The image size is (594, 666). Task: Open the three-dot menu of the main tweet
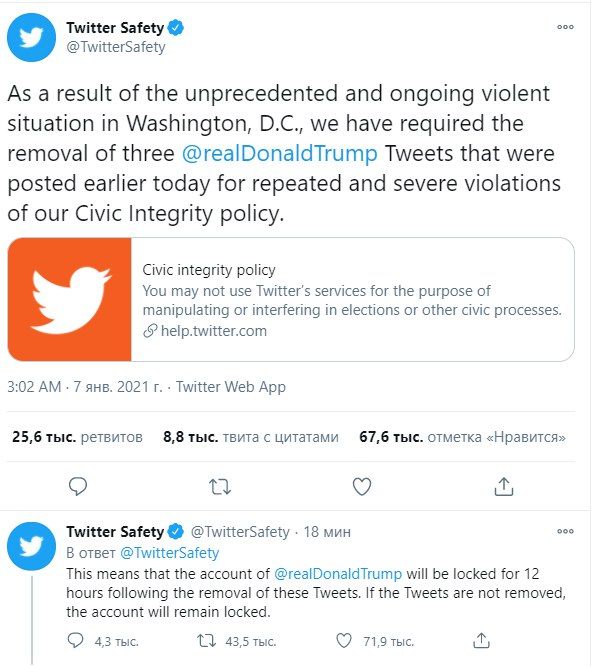(x=565, y=27)
